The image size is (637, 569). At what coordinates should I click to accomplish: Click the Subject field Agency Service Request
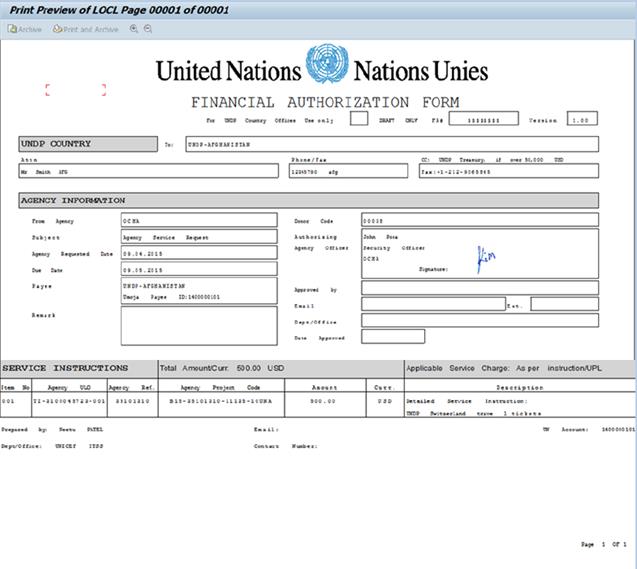[x=198, y=237]
